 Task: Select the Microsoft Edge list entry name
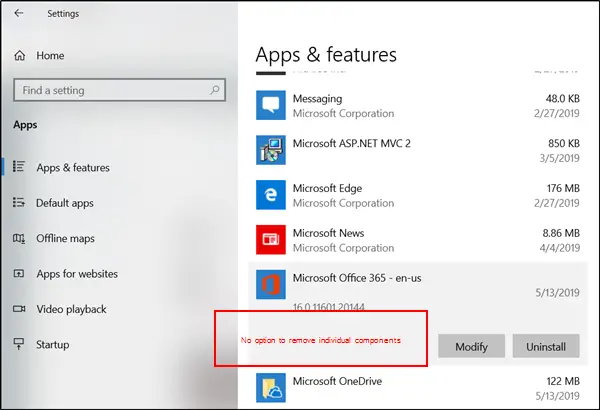327,188
